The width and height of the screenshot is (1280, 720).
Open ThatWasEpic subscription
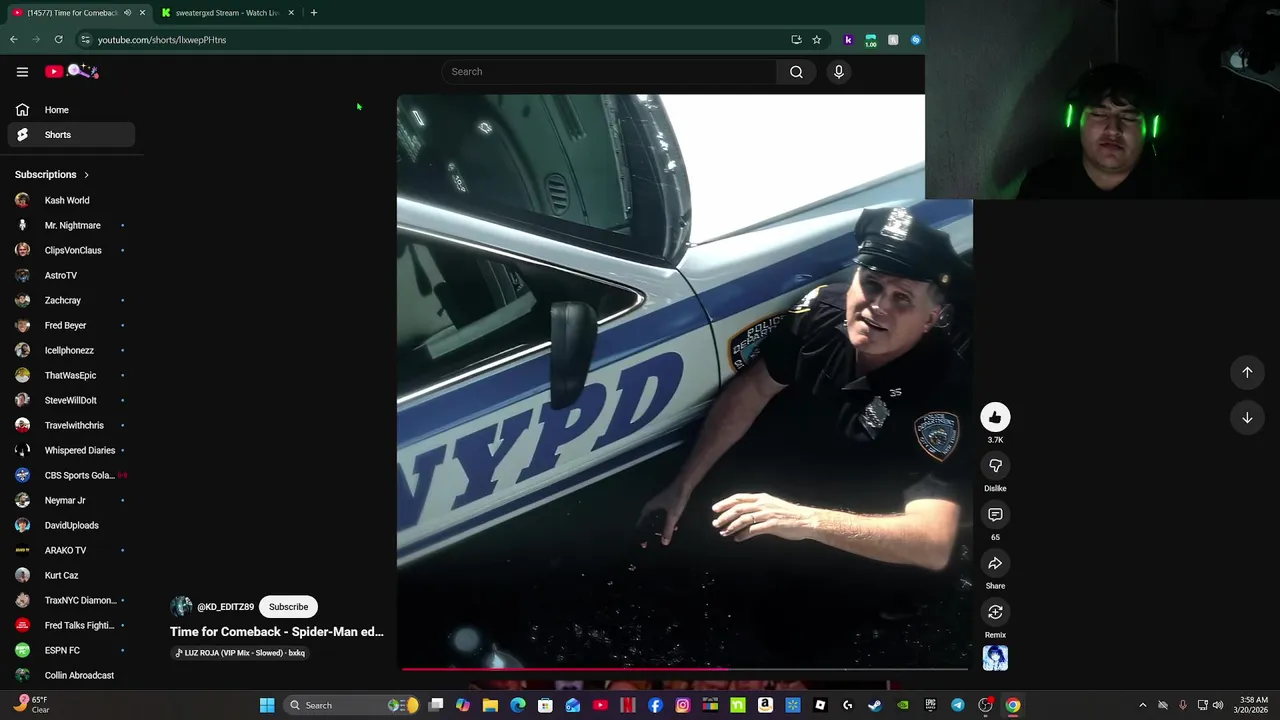tap(71, 375)
